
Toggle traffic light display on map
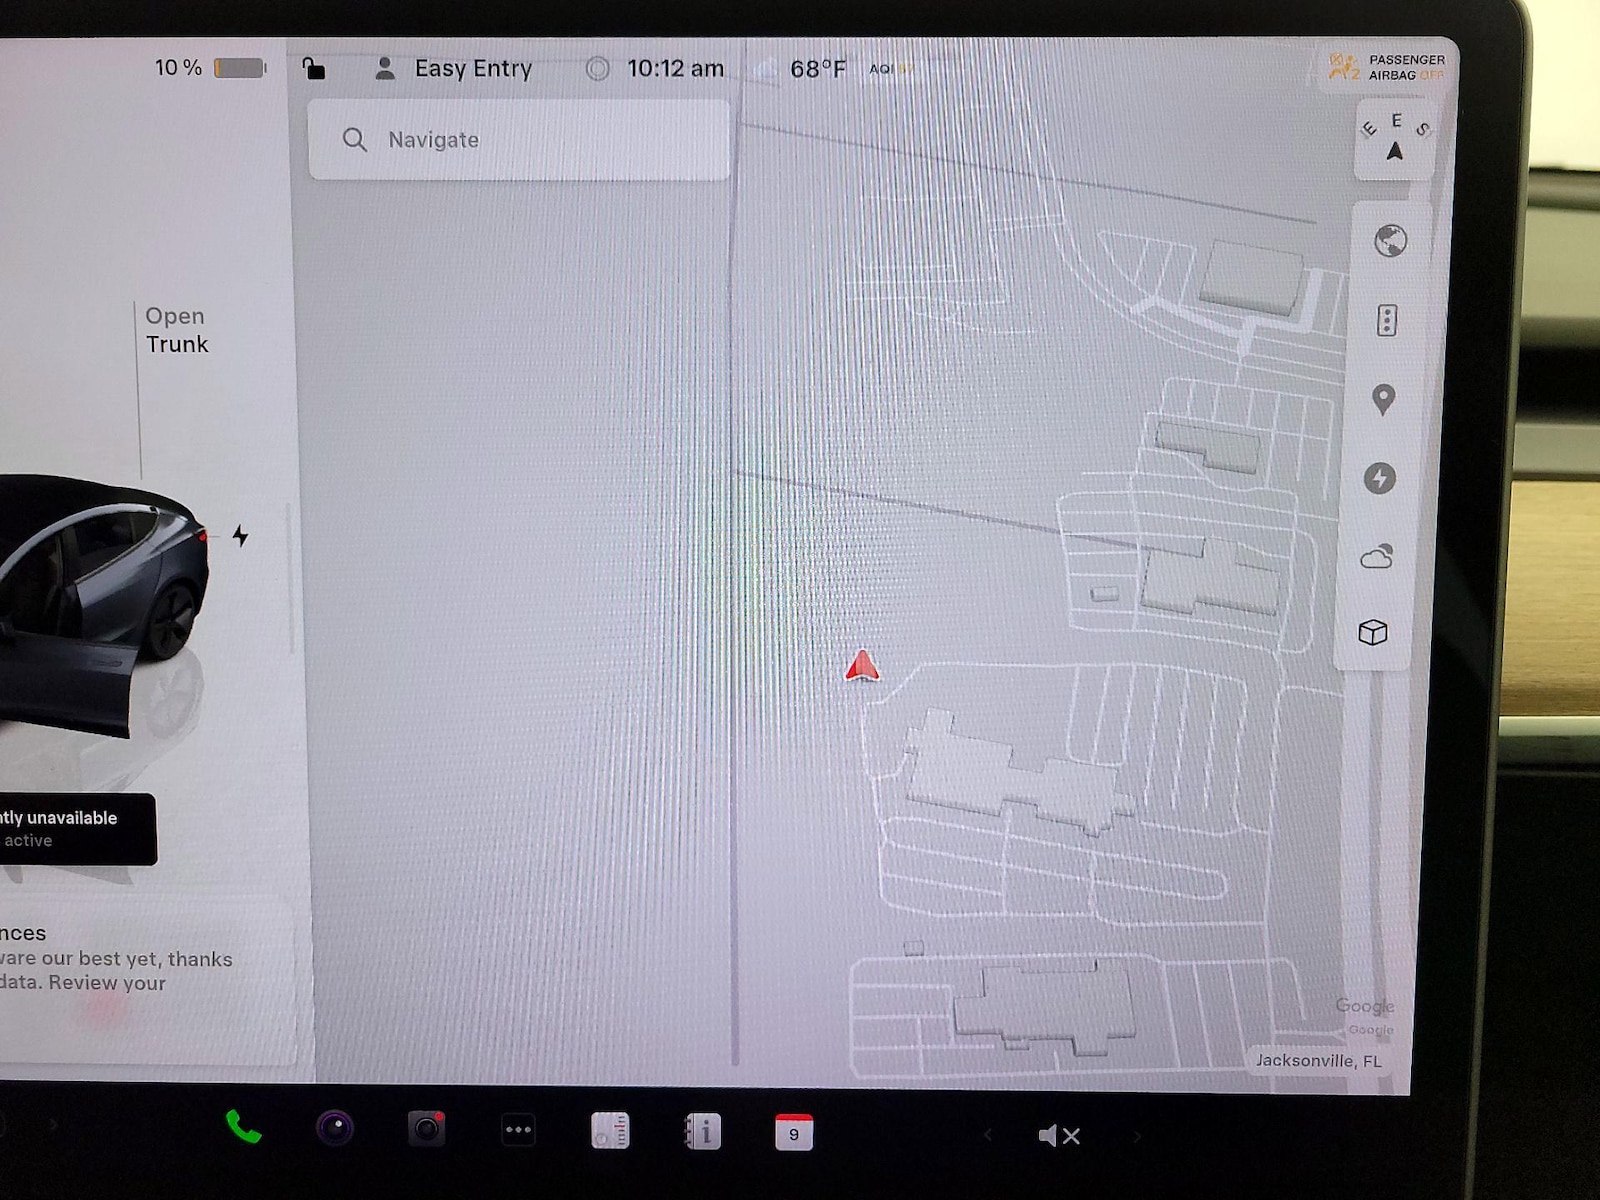click(1386, 320)
